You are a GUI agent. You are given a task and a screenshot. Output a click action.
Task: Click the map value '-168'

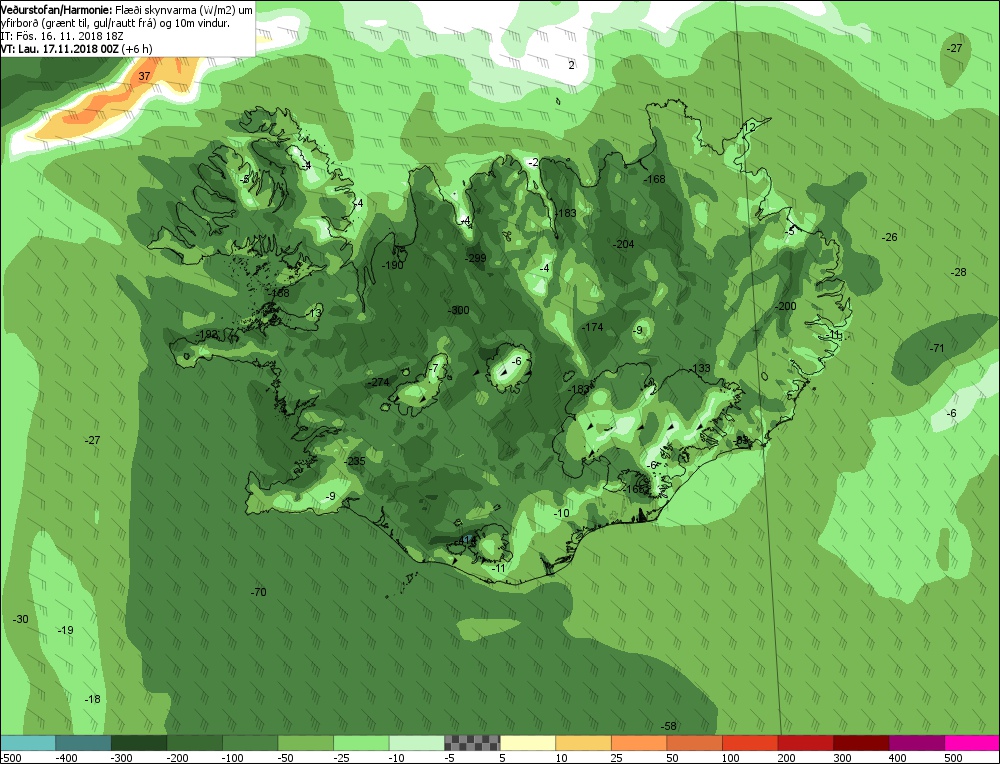tap(654, 179)
